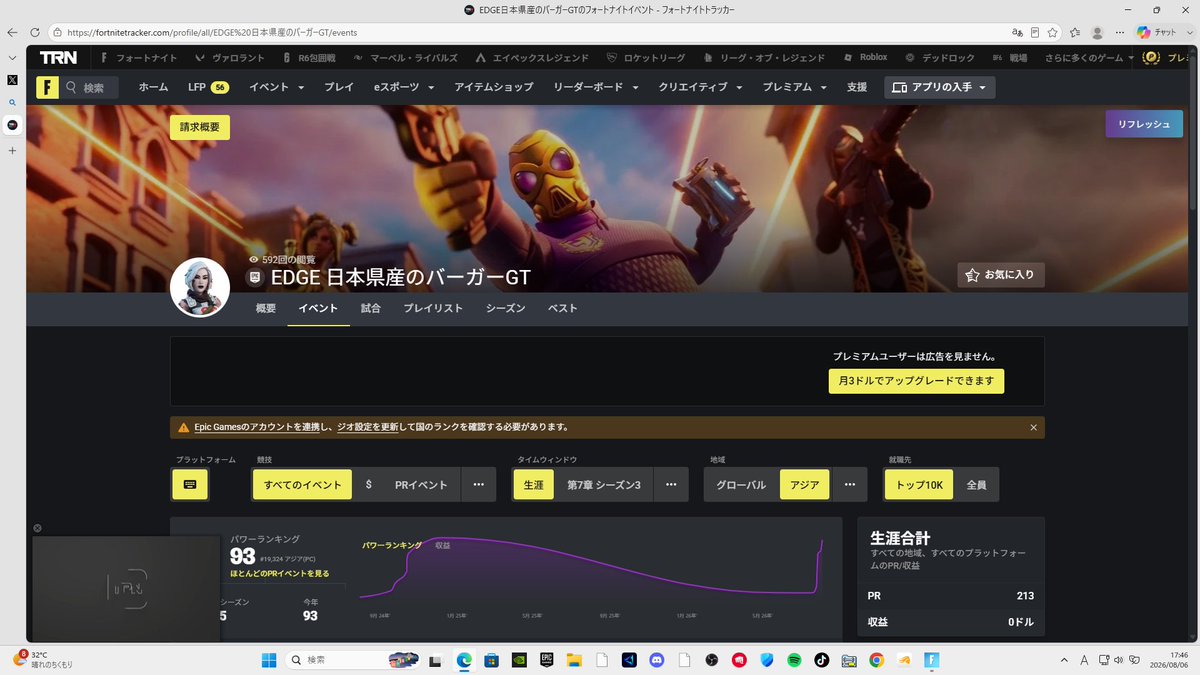This screenshot has height=675, width=1200.
Task: Select the すべてのイベント filter
Action: pyautogui.click(x=302, y=485)
